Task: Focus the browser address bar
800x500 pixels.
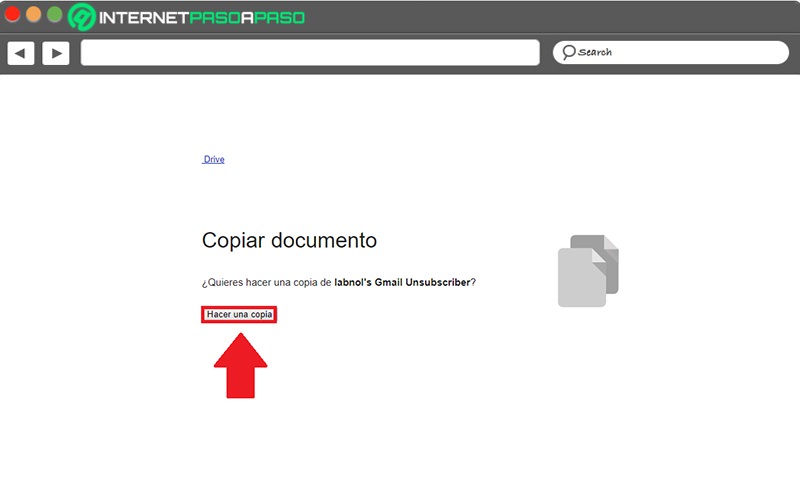Action: pyautogui.click(x=310, y=53)
